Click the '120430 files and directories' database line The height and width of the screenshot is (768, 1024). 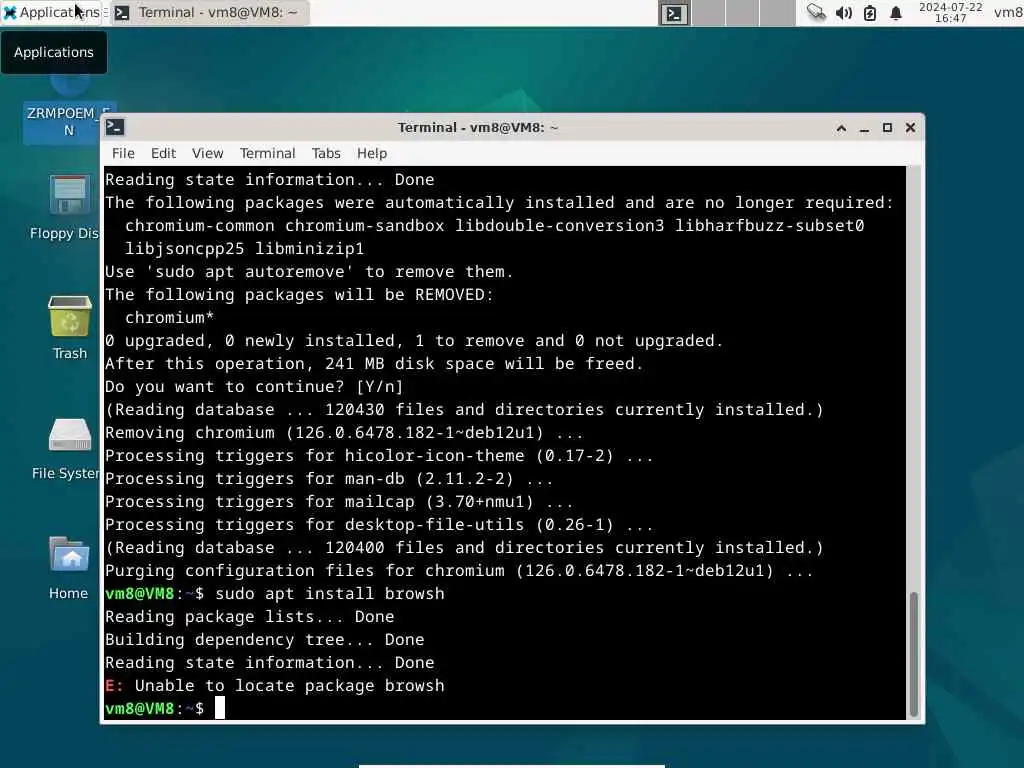click(464, 410)
